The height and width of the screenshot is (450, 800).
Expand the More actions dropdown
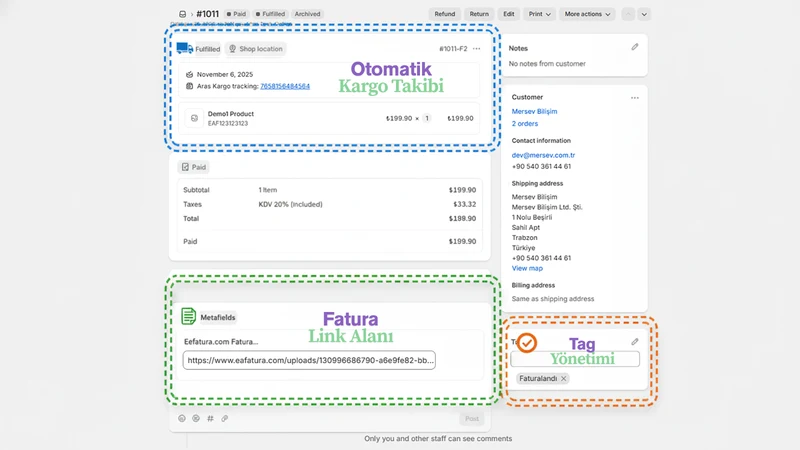click(587, 14)
